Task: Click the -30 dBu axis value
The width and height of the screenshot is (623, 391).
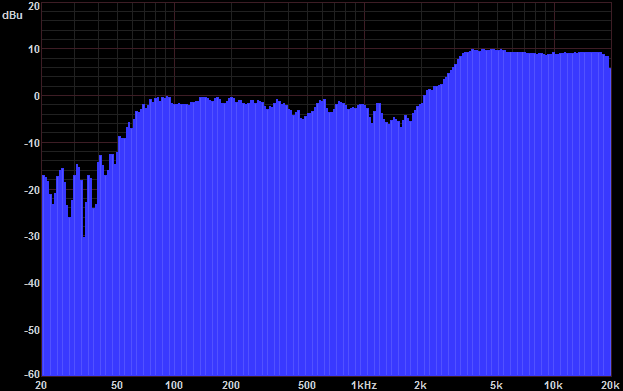Action: coord(32,236)
